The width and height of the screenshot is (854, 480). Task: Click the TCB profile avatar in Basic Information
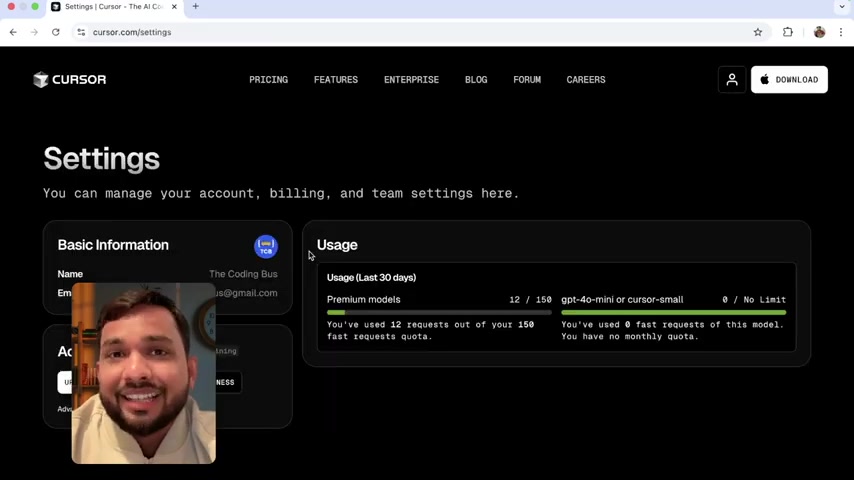click(266, 246)
